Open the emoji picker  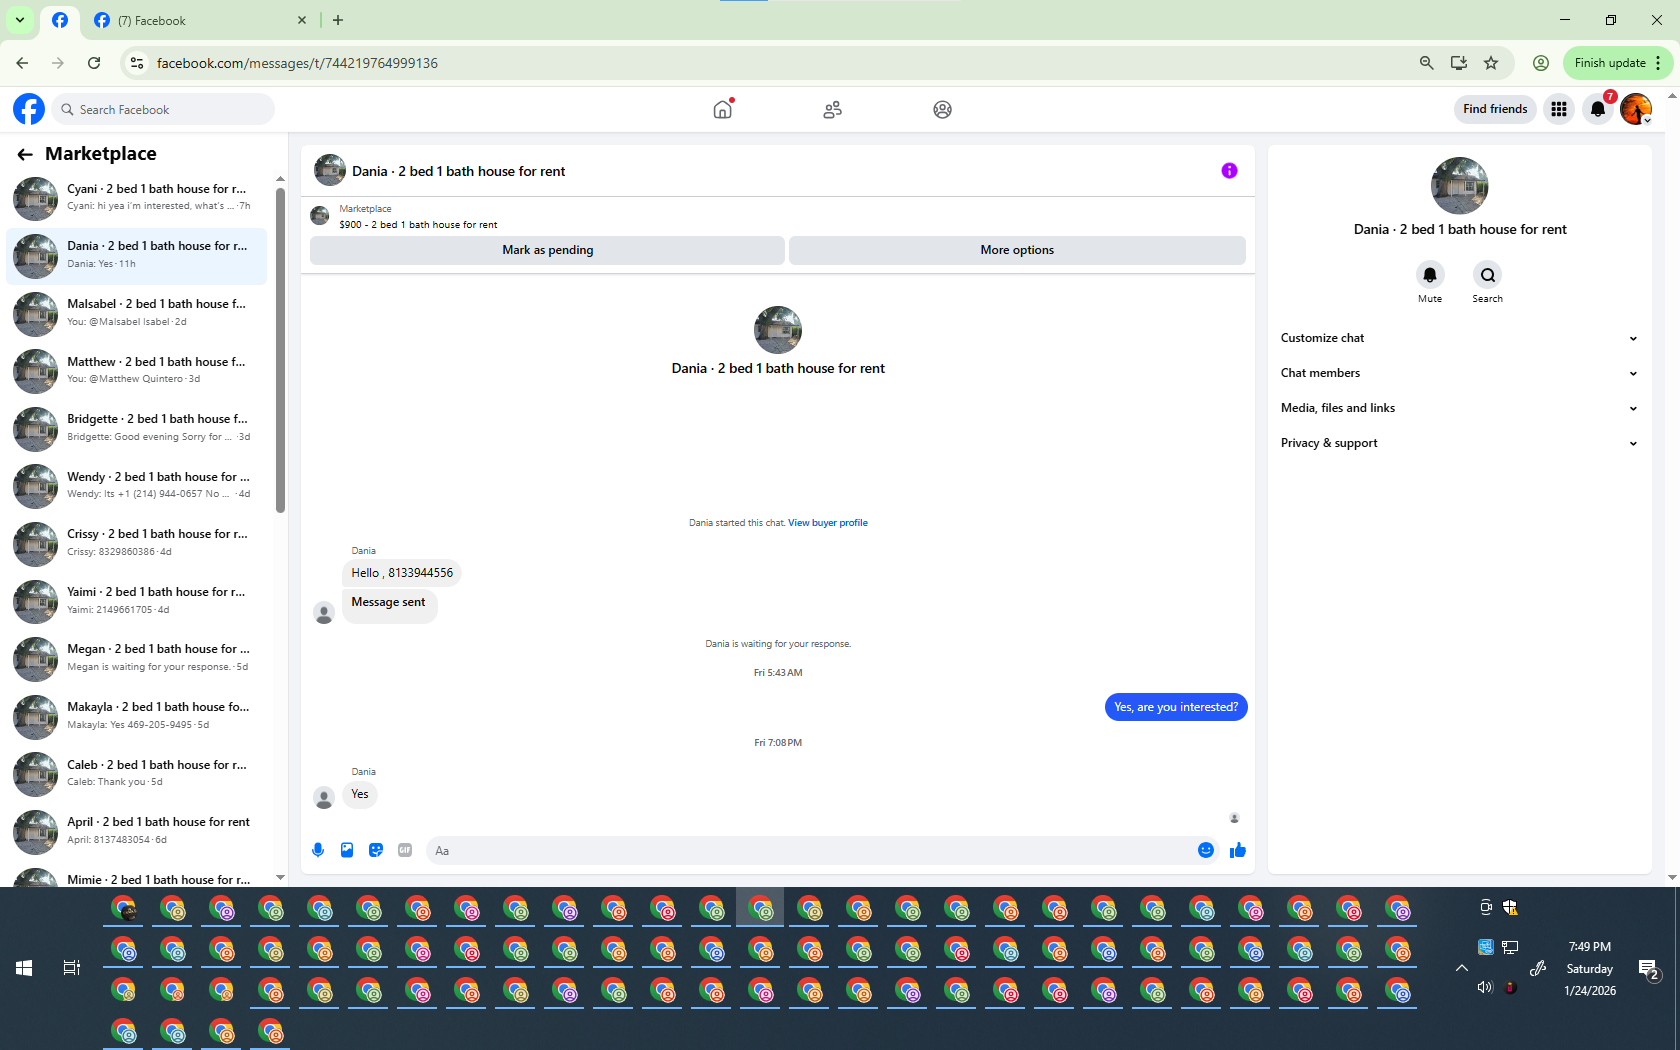click(1206, 850)
